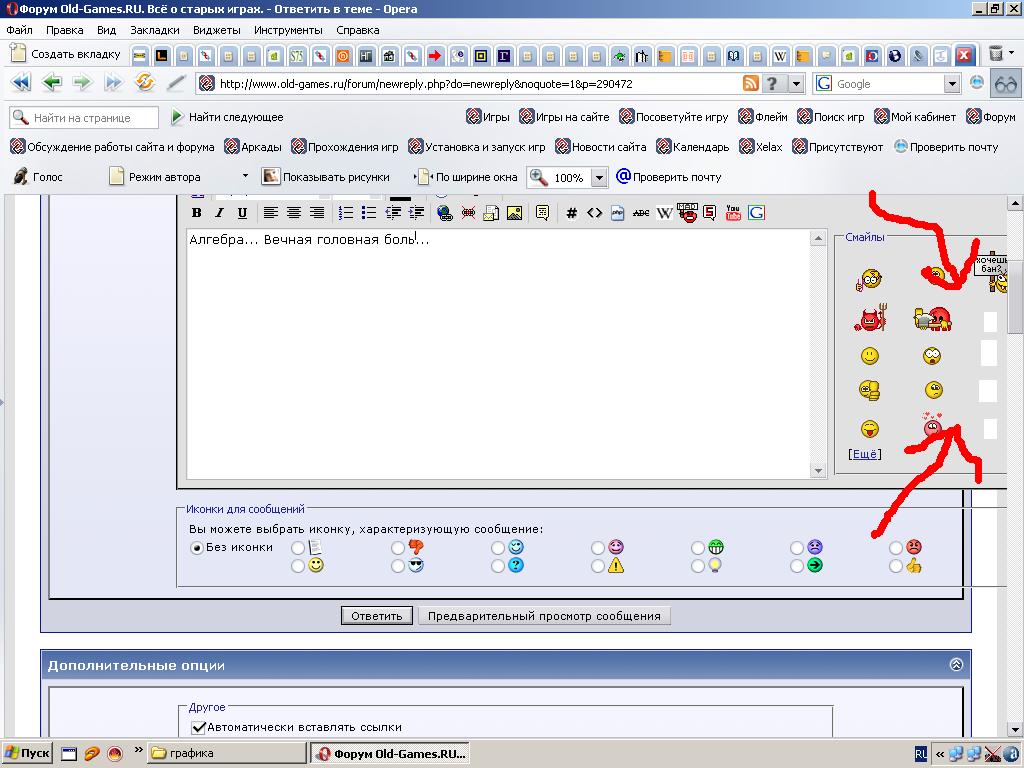This screenshot has height=768, width=1024.
Task: Open the 'Инструменты' menu
Action: coord(288,30)
